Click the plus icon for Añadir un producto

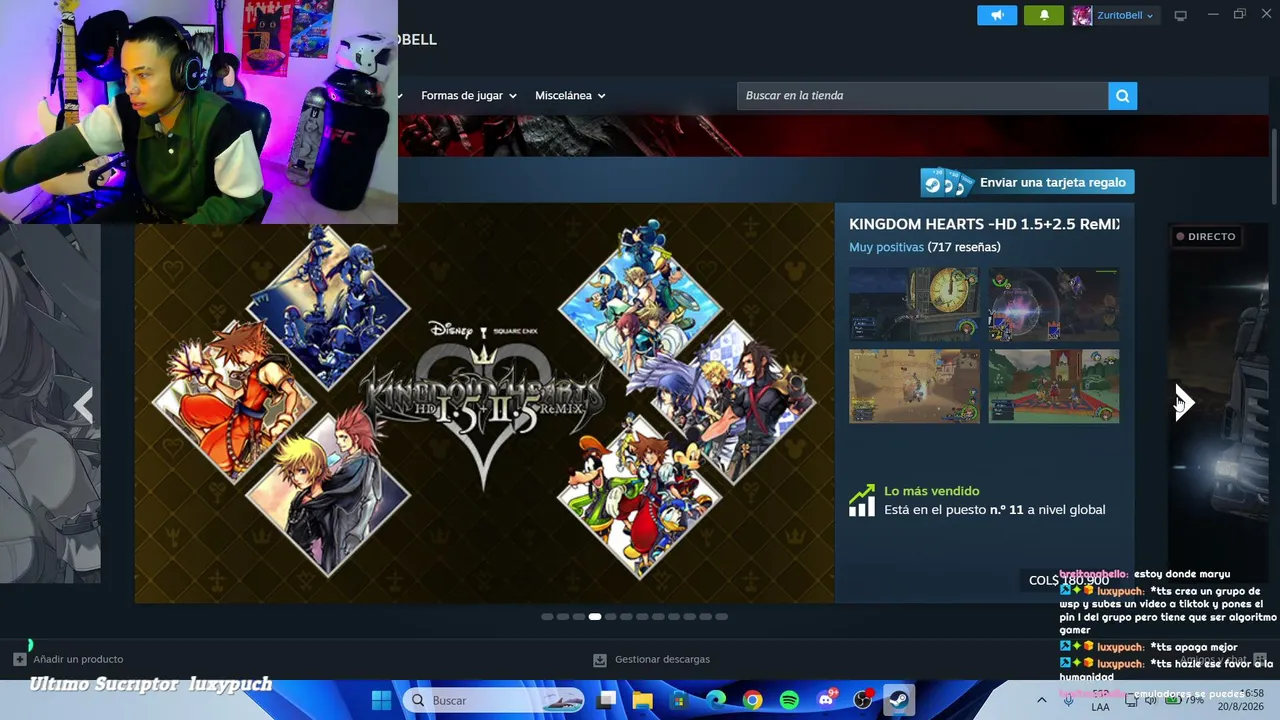pos(20,659)
